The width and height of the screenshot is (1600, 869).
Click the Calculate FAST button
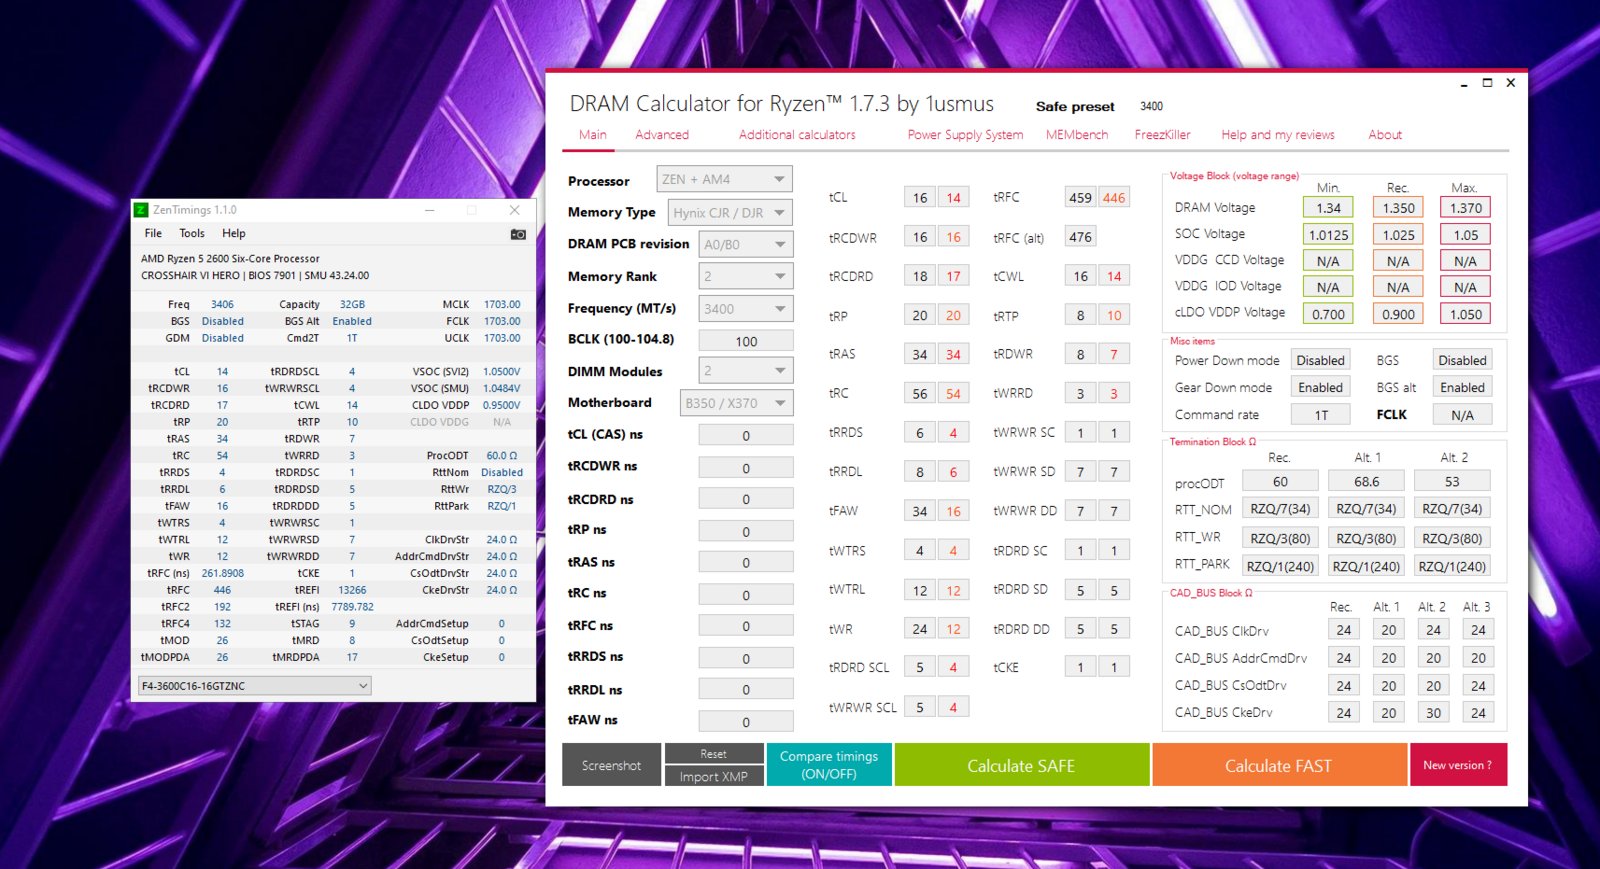[1279, 765]
